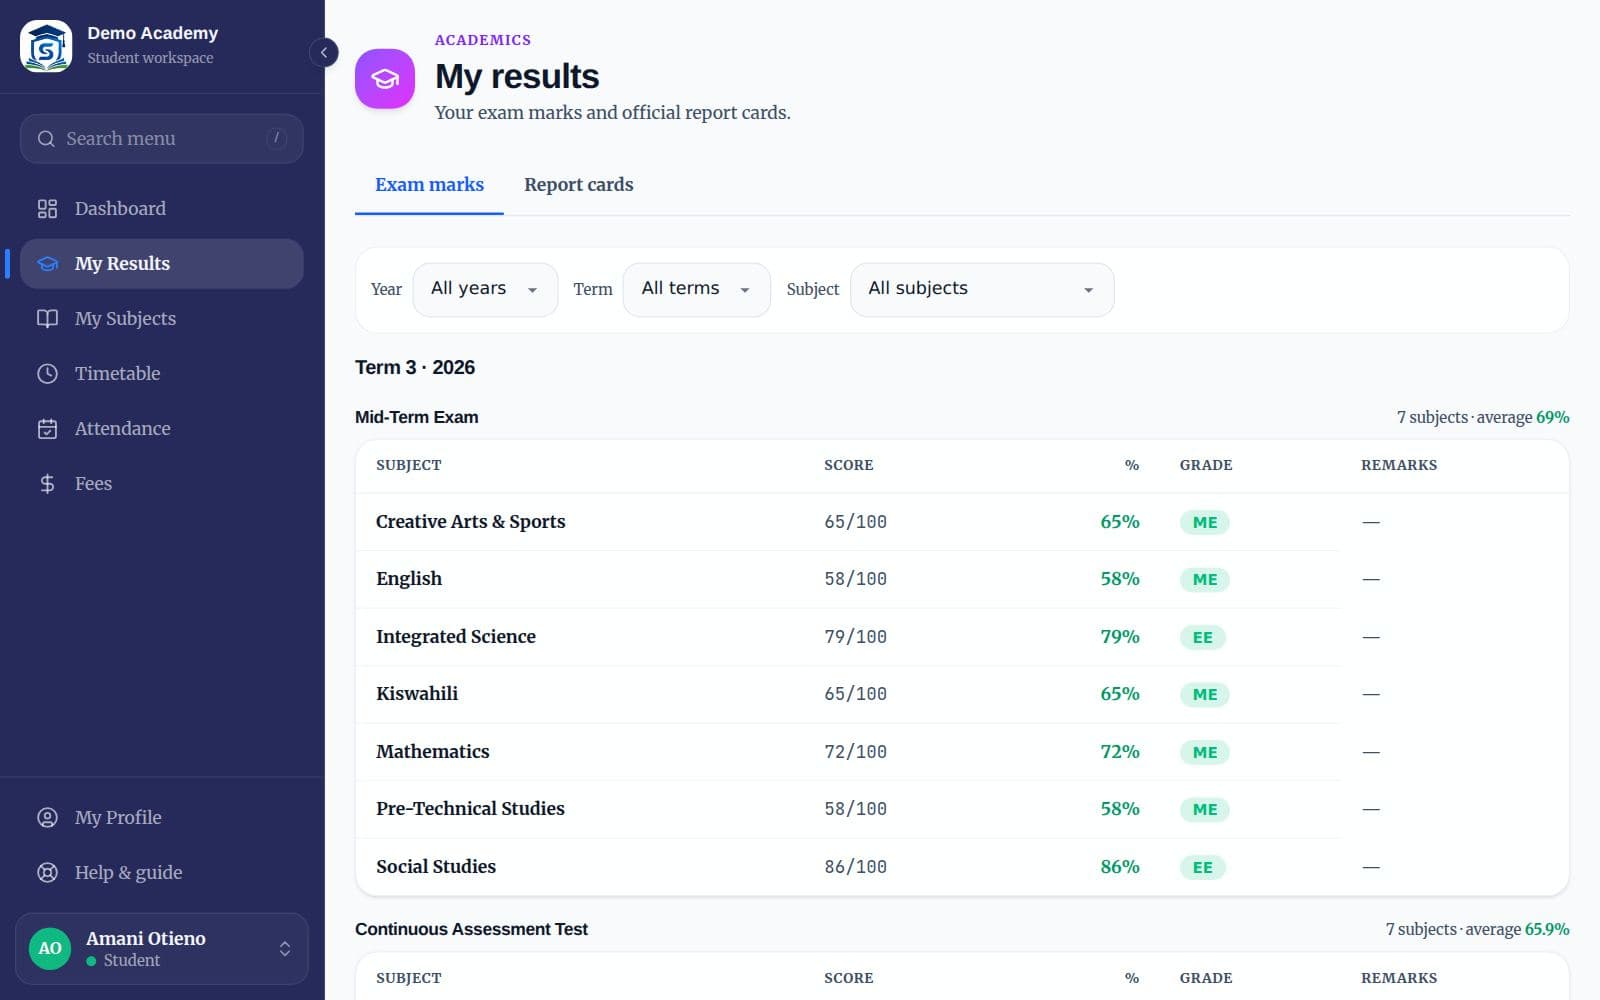Click the My Results graduation cap icon
1600x1000 pixels.
47,263
